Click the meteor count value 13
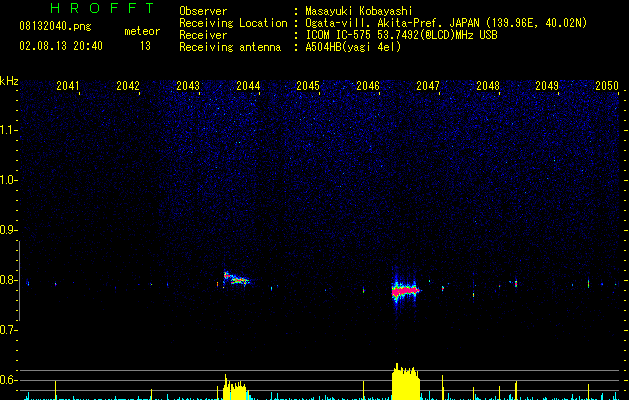This screenshot has width=629, height=400. pyautogui.click(x=145, y=46)
